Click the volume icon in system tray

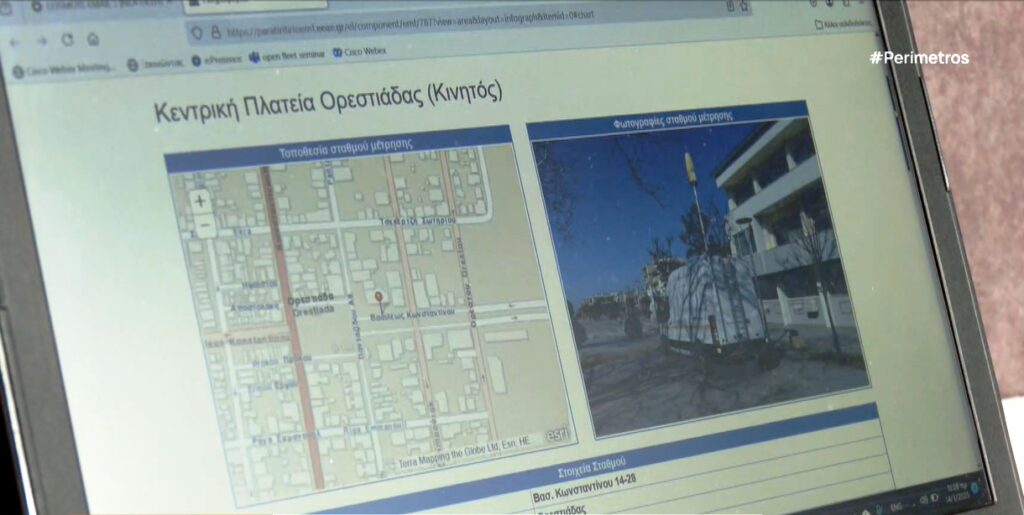pos(923,500)
